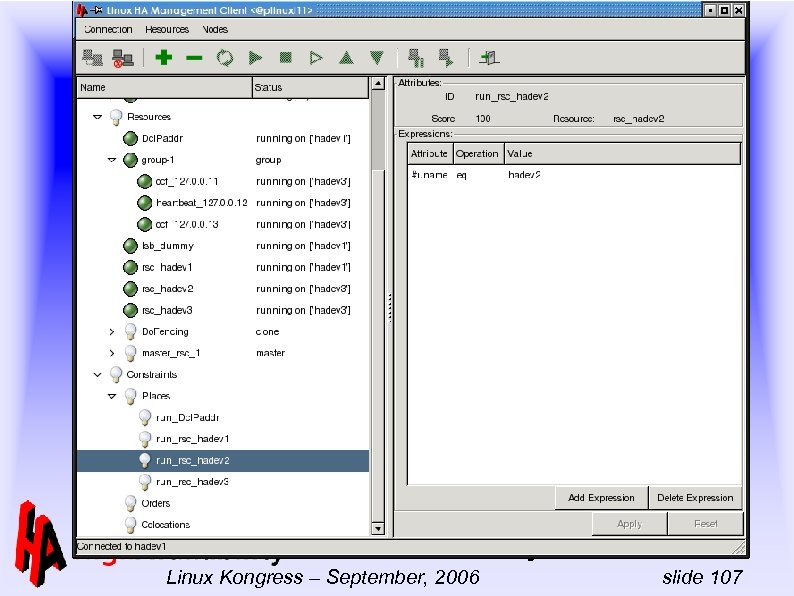Click the group status text of group-1
The width and height of the screenshot is (794, 596).
tap(268, 160)
